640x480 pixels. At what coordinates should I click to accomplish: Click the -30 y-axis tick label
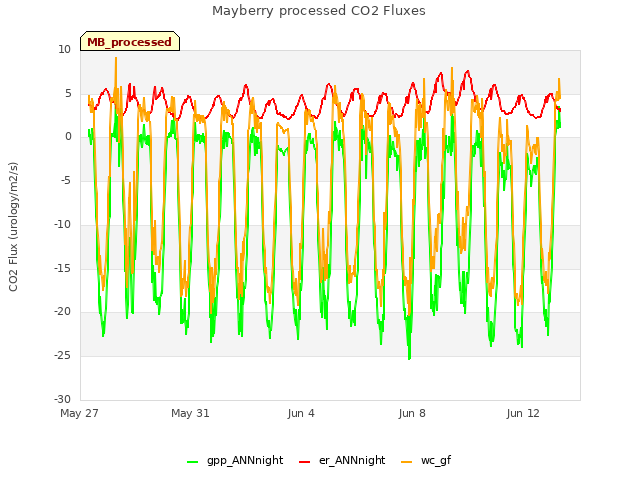pyautogui.click(x=62, y=399)
